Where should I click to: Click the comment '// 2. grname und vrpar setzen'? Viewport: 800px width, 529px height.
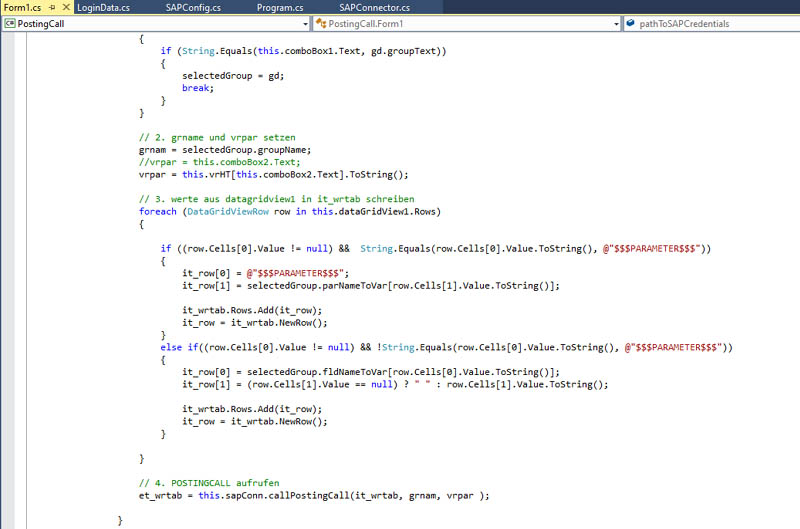coord(217,137)
